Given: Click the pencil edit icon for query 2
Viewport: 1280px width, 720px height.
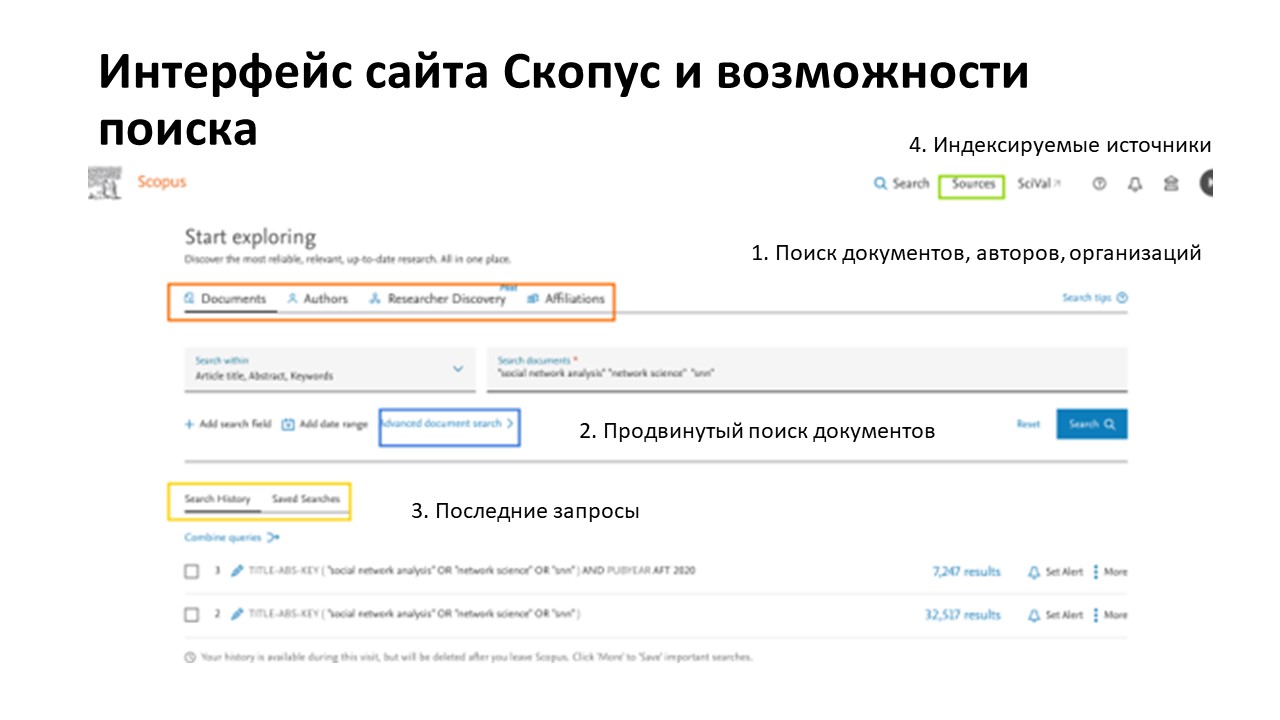Looking at the screenshot, I should click(x=237, y=614).
